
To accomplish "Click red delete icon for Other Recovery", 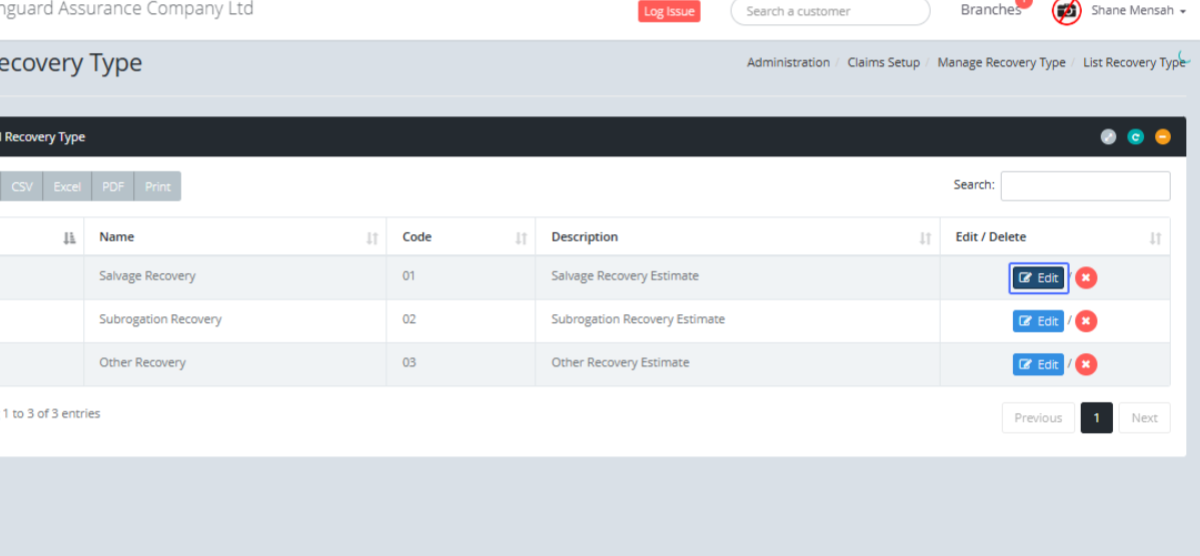I will [1086, 364].
